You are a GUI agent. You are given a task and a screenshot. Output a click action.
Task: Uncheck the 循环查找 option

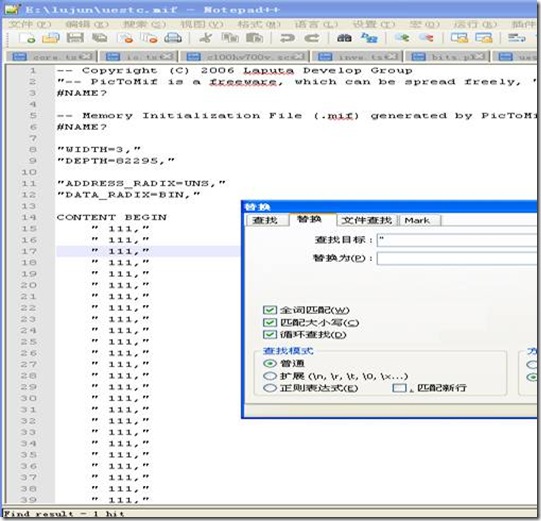tap(269, 334)
